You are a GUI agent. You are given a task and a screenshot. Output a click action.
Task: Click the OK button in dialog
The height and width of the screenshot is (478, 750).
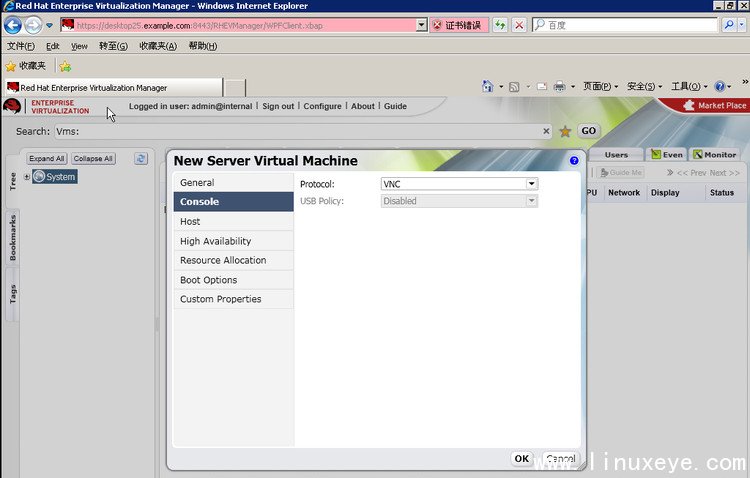(521, 458)
